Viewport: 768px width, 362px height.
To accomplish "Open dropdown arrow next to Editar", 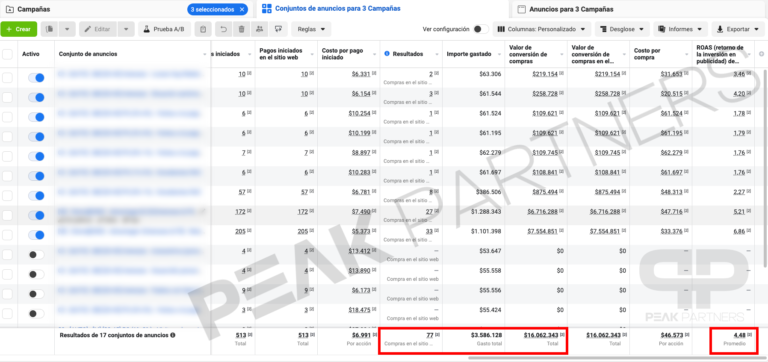I will click(x=126, y=29).
